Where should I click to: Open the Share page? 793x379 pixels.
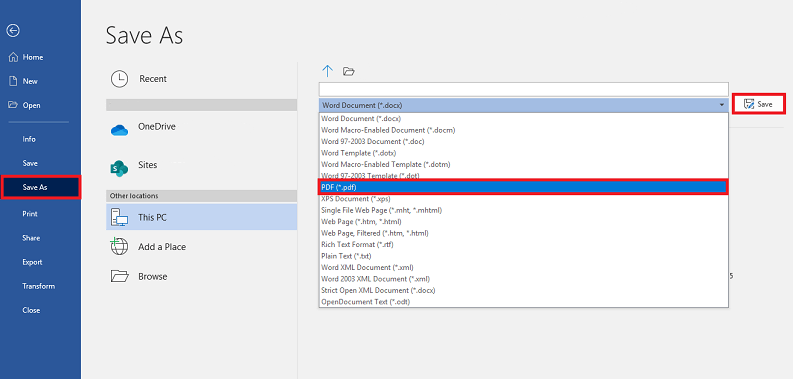pos(31,238)
